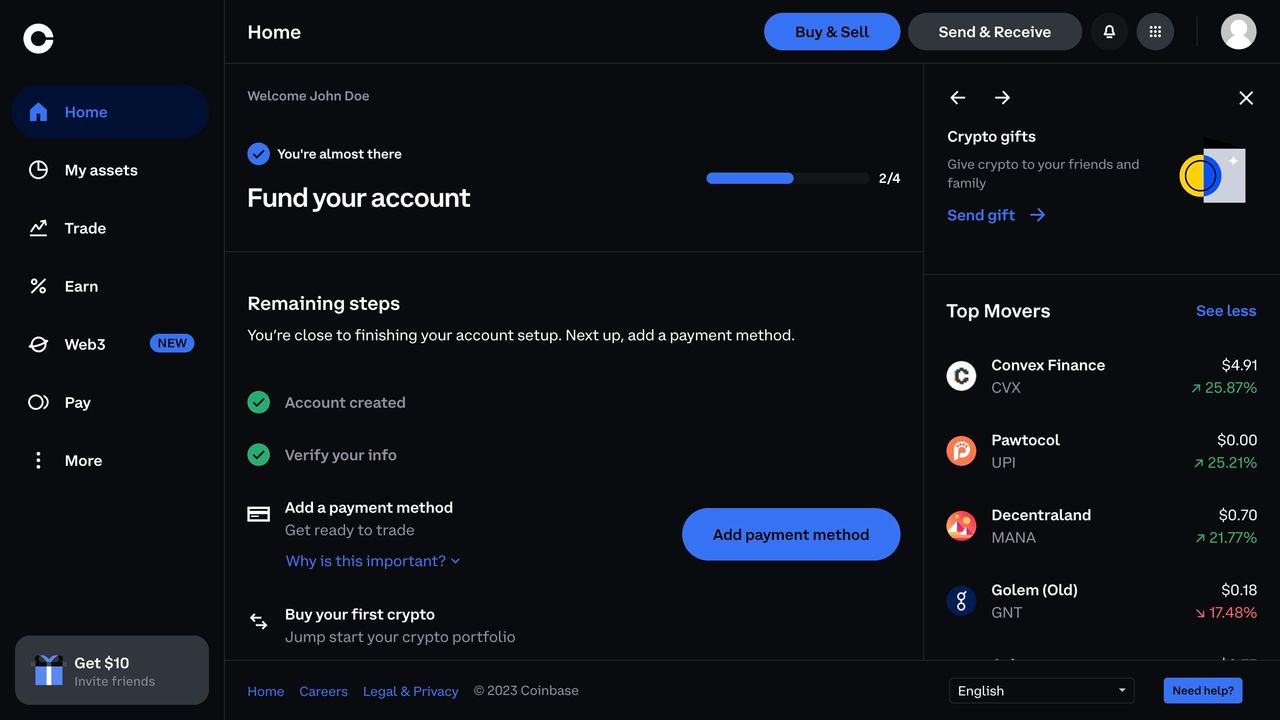Click the You're almost there check badge
The height and width of the screenshot is (720, 1280).
pos(258,154)
